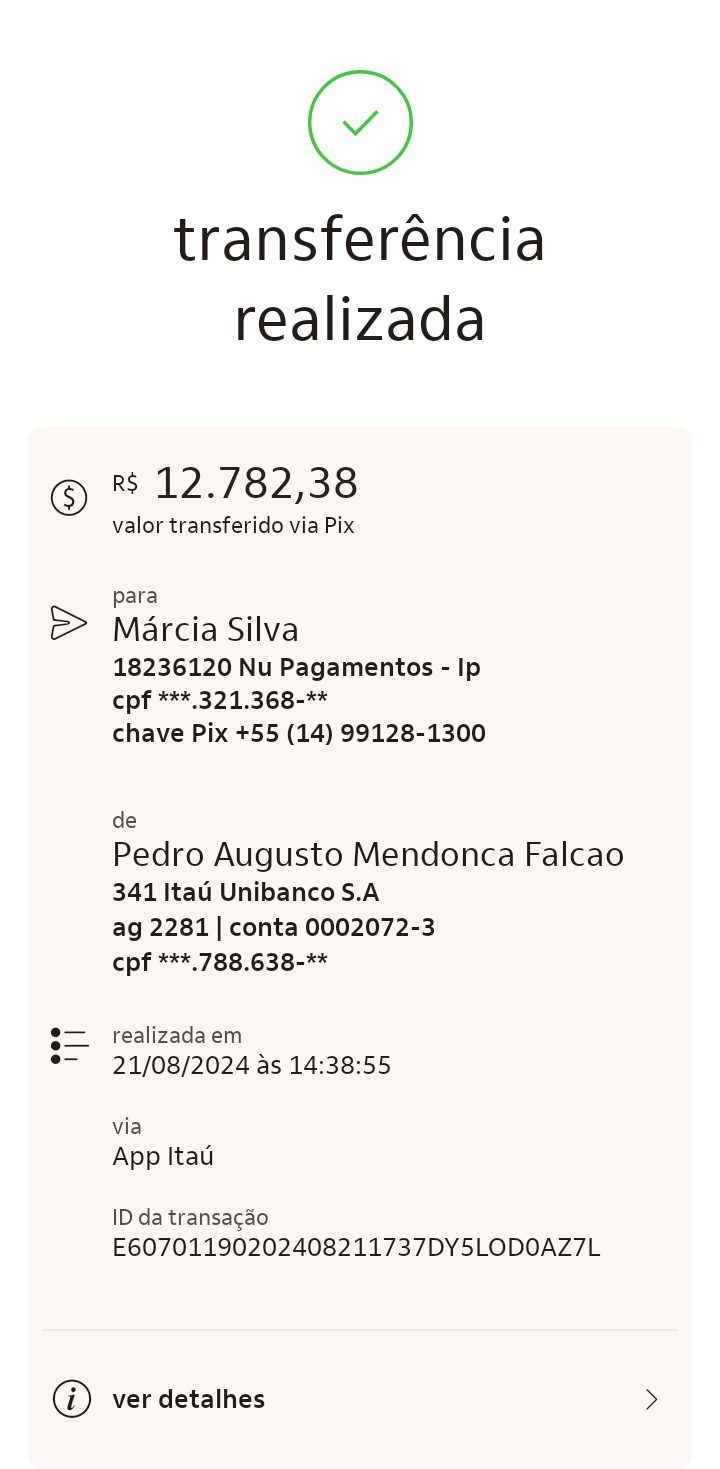
Task: Select recipient name Márcia Silva
Action: point(206,630)
